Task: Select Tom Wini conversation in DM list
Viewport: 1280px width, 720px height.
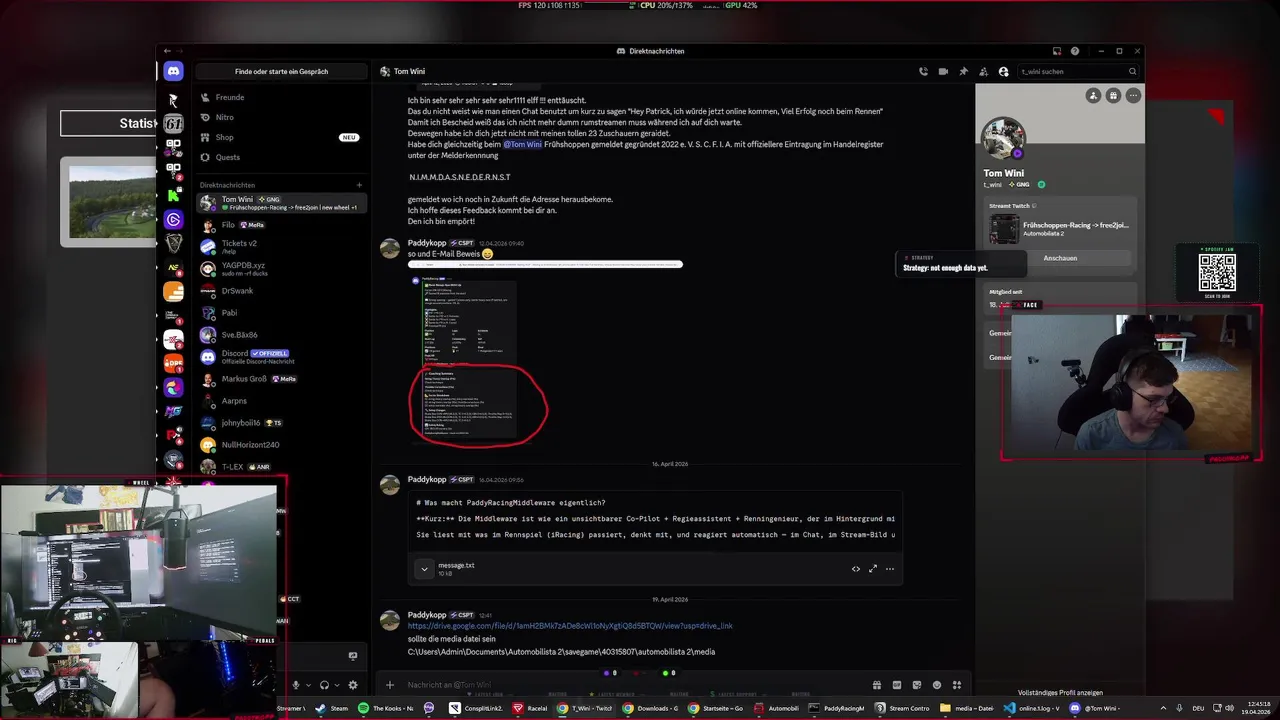Action: tap(281, 203)
